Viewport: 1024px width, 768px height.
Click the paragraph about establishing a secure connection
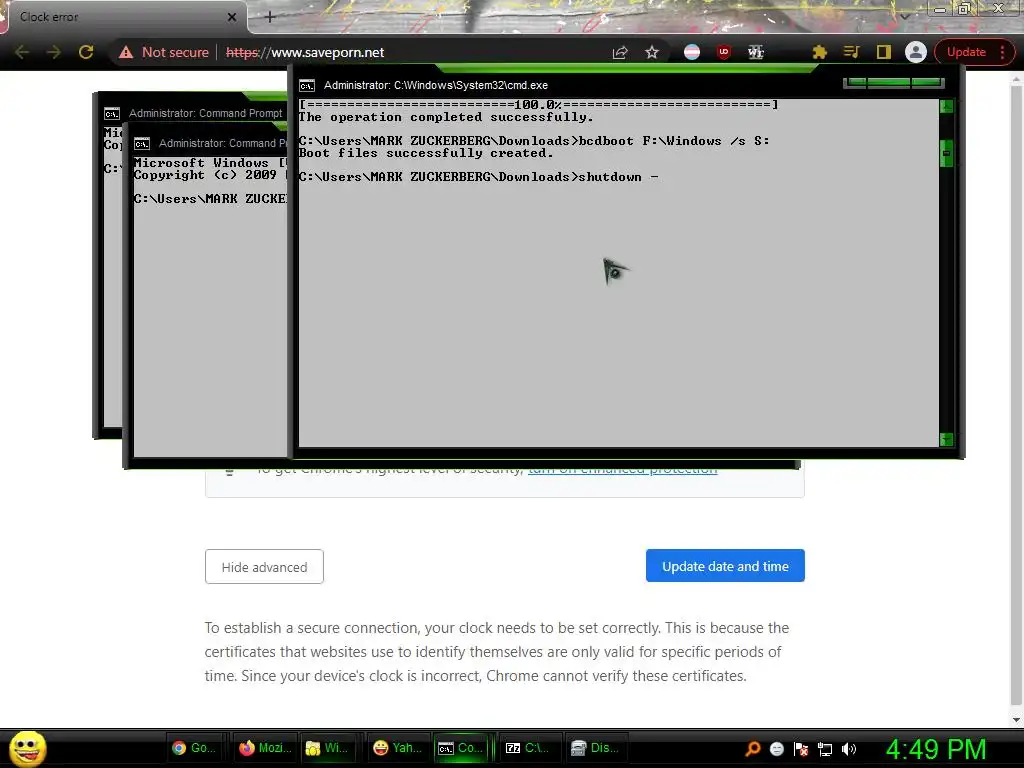coord(497,652)
